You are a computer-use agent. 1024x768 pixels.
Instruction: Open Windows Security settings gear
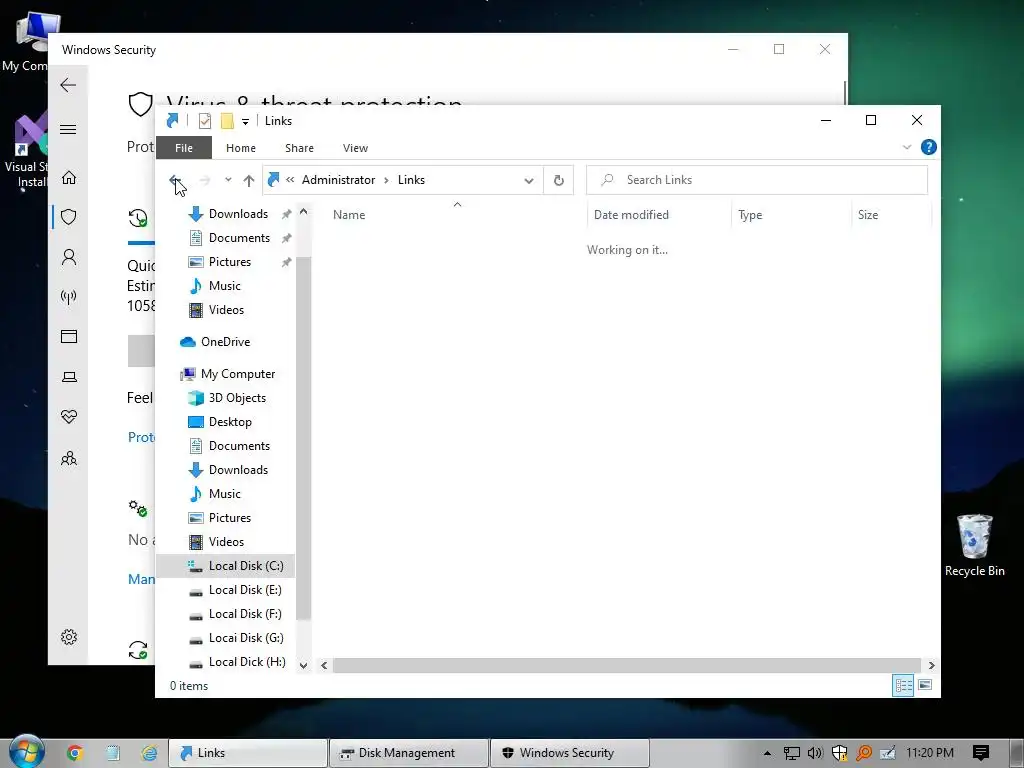[x=69, y=637]
